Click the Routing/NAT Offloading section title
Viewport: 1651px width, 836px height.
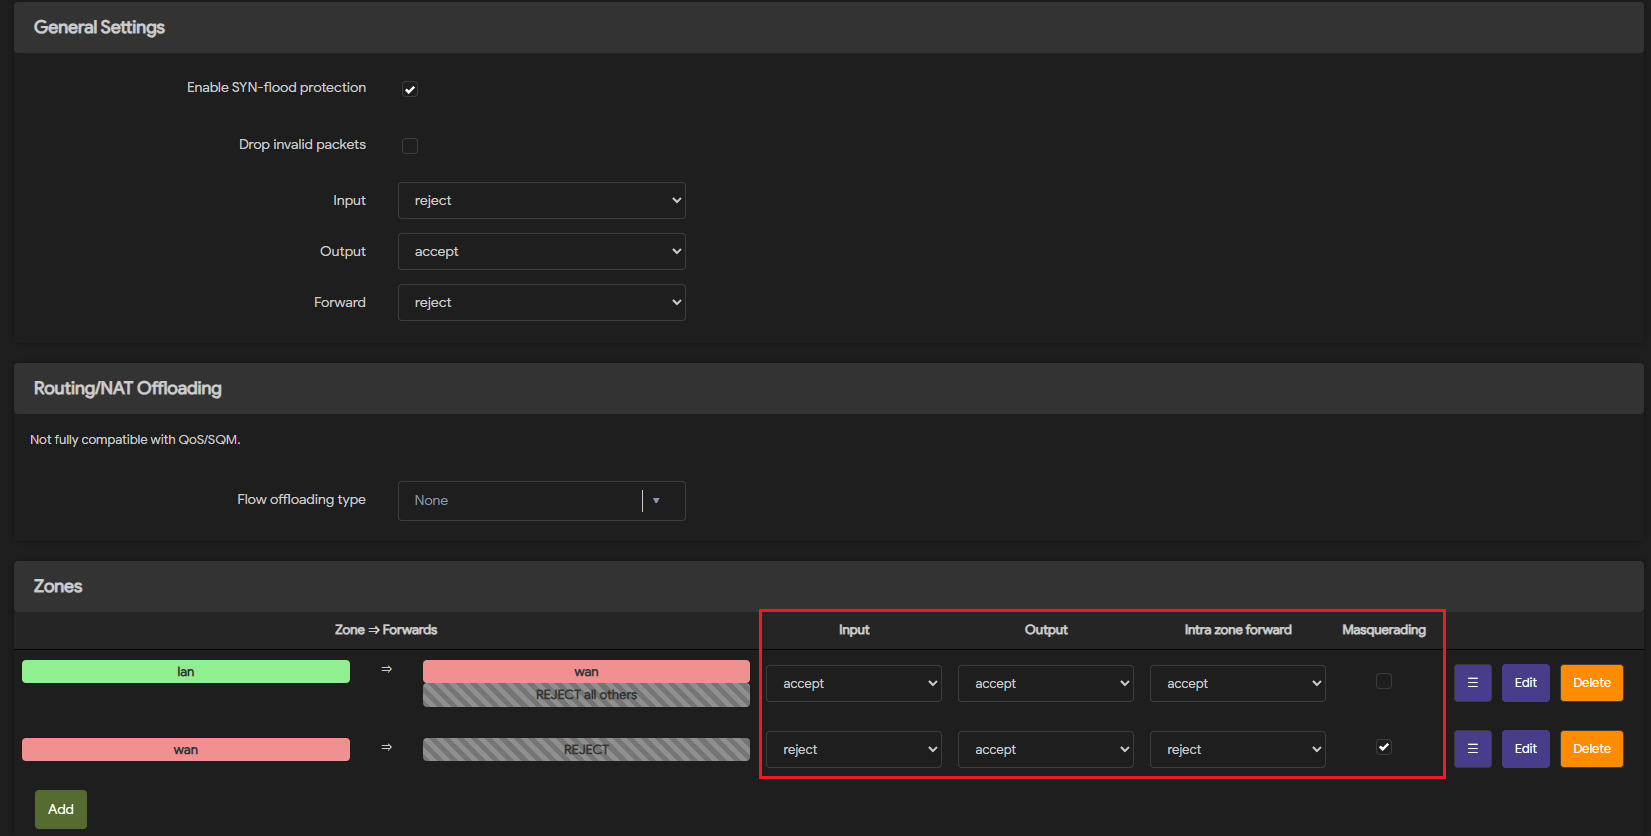point(128,388)
